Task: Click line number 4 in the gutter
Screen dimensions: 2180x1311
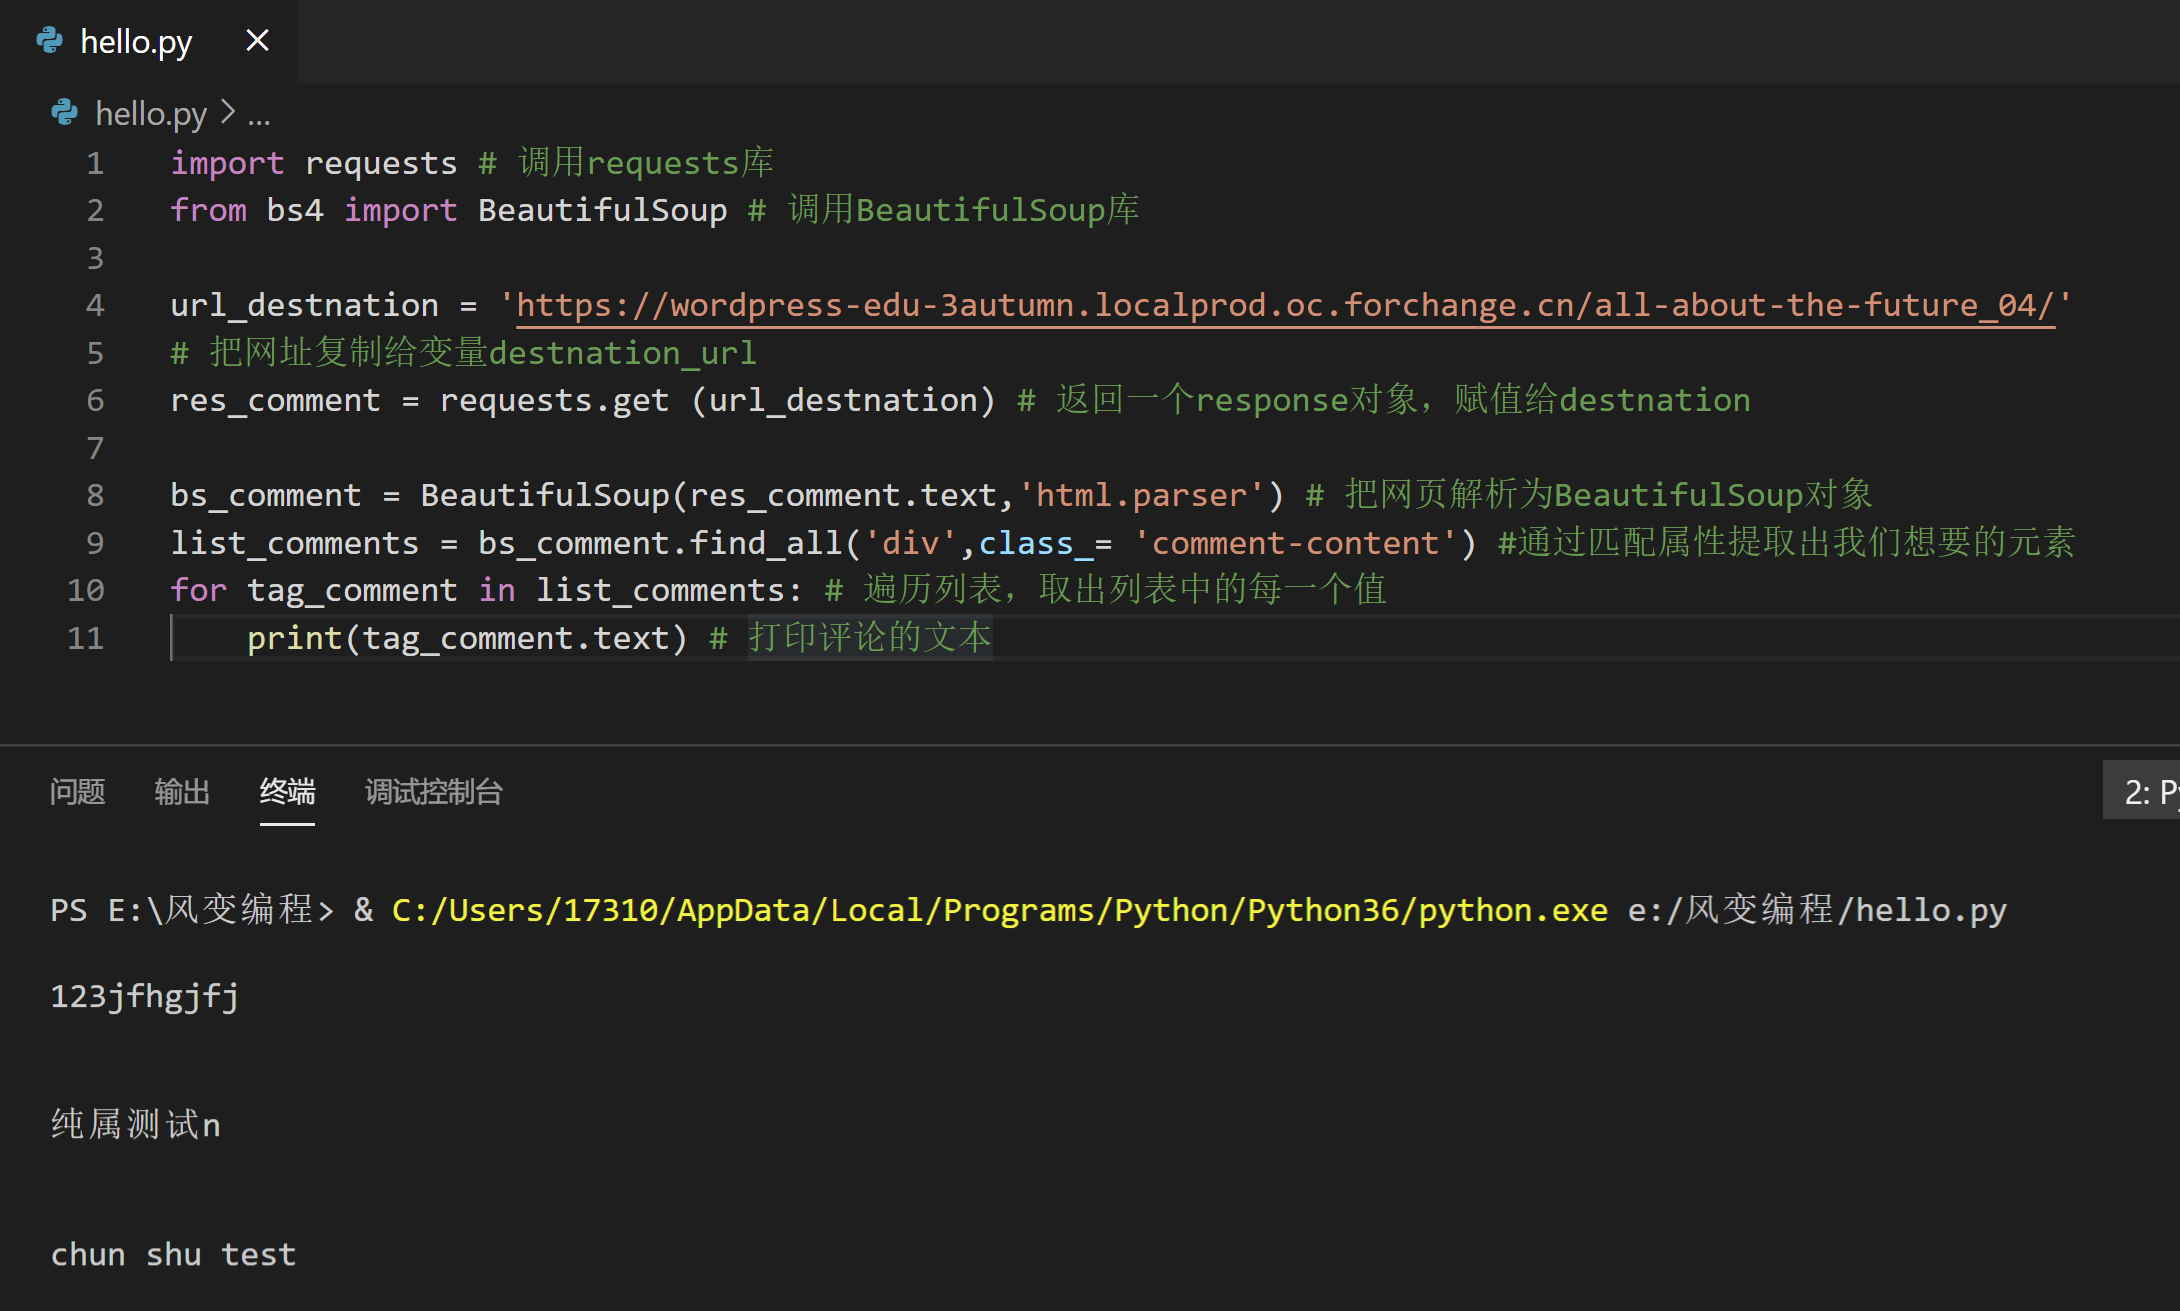Action: pos(95,305)
